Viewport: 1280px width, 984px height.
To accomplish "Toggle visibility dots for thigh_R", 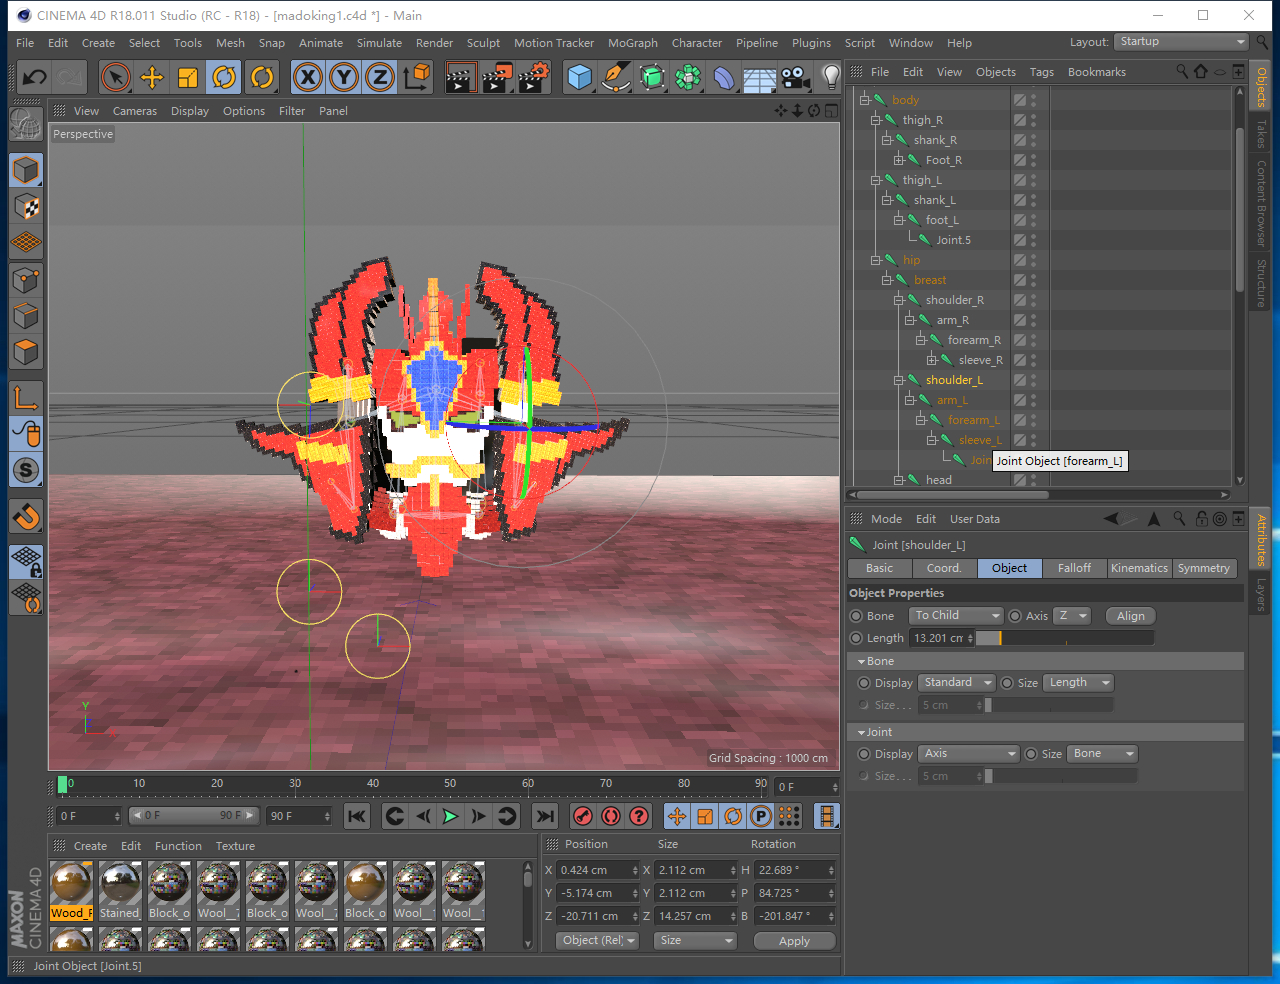I will 1034,120.
